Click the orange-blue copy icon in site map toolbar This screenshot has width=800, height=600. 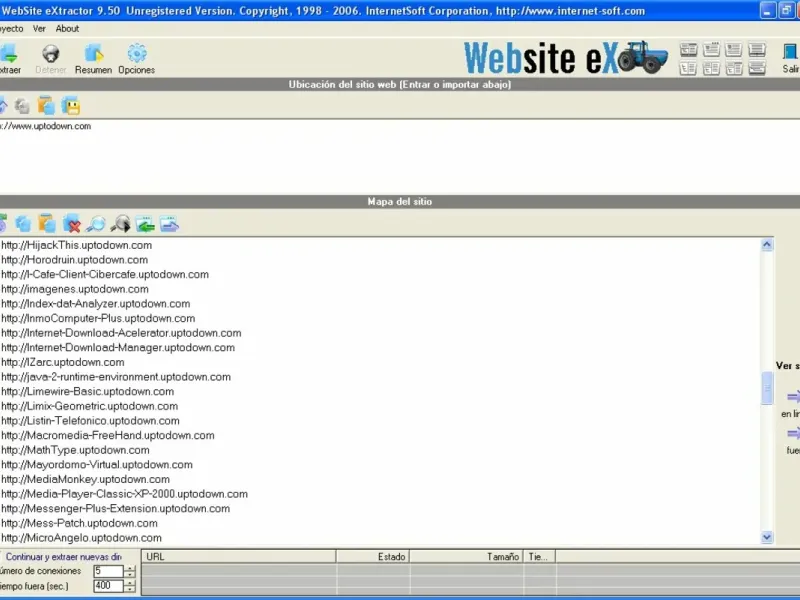point(47,223)
